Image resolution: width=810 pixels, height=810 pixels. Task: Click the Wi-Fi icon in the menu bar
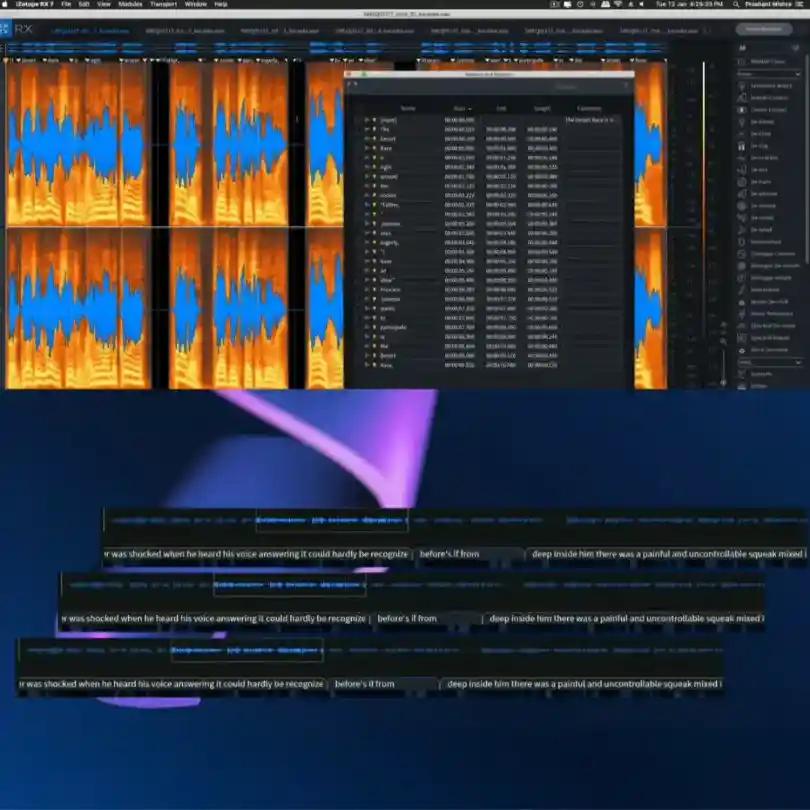618,6
